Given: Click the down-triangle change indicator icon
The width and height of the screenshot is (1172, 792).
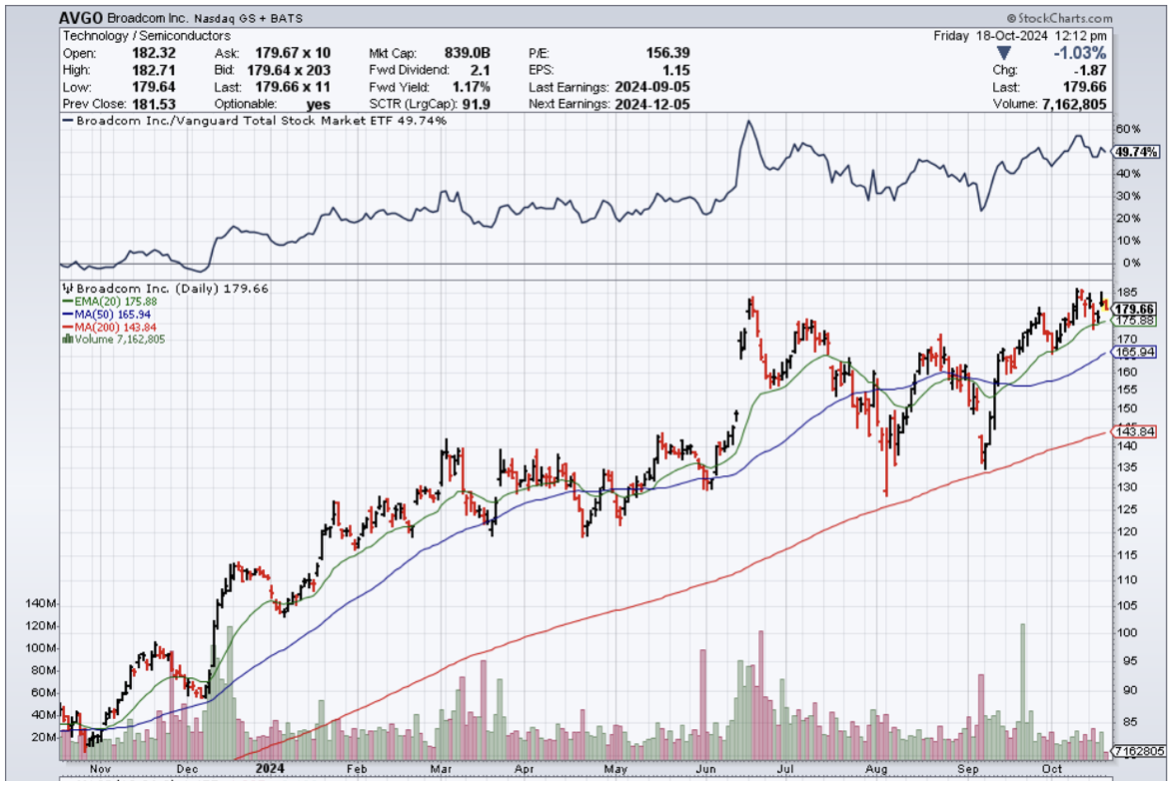Looking at the screenshot, I should click(1004, 53).
